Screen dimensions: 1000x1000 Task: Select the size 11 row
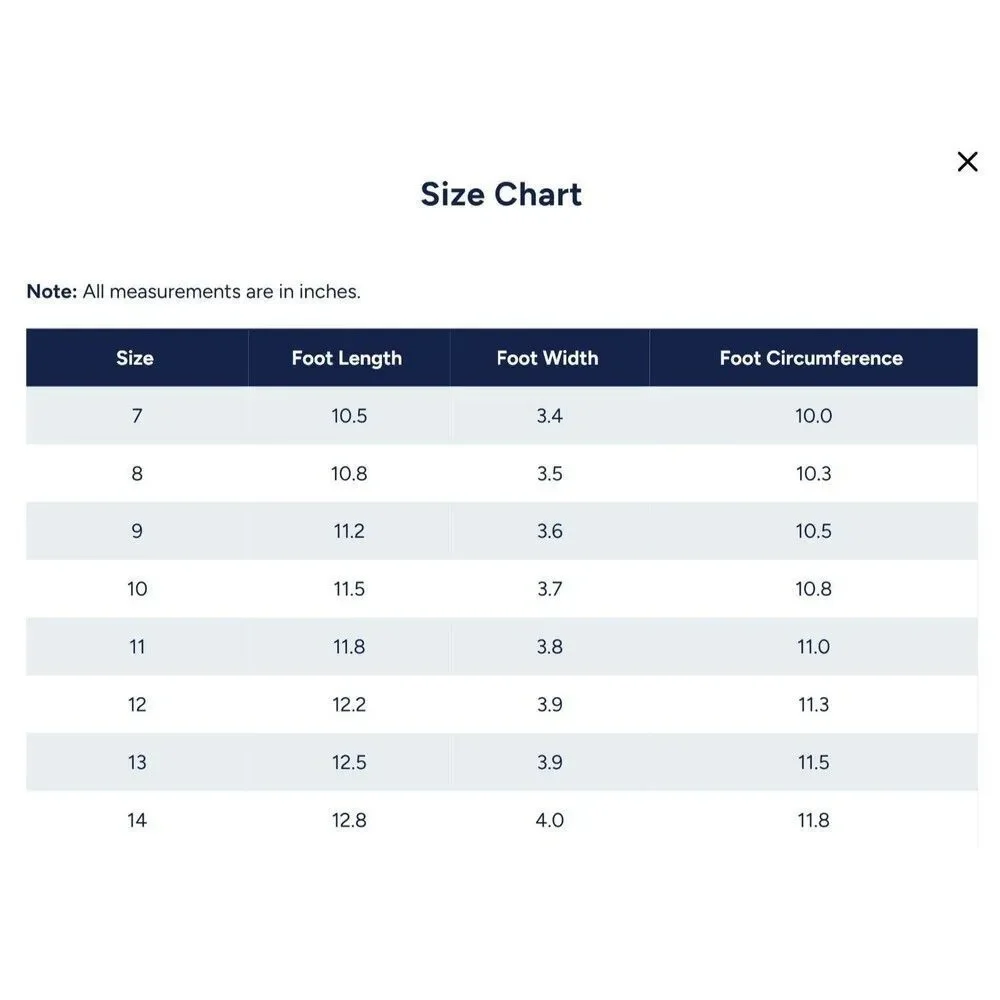click(501, 646)
